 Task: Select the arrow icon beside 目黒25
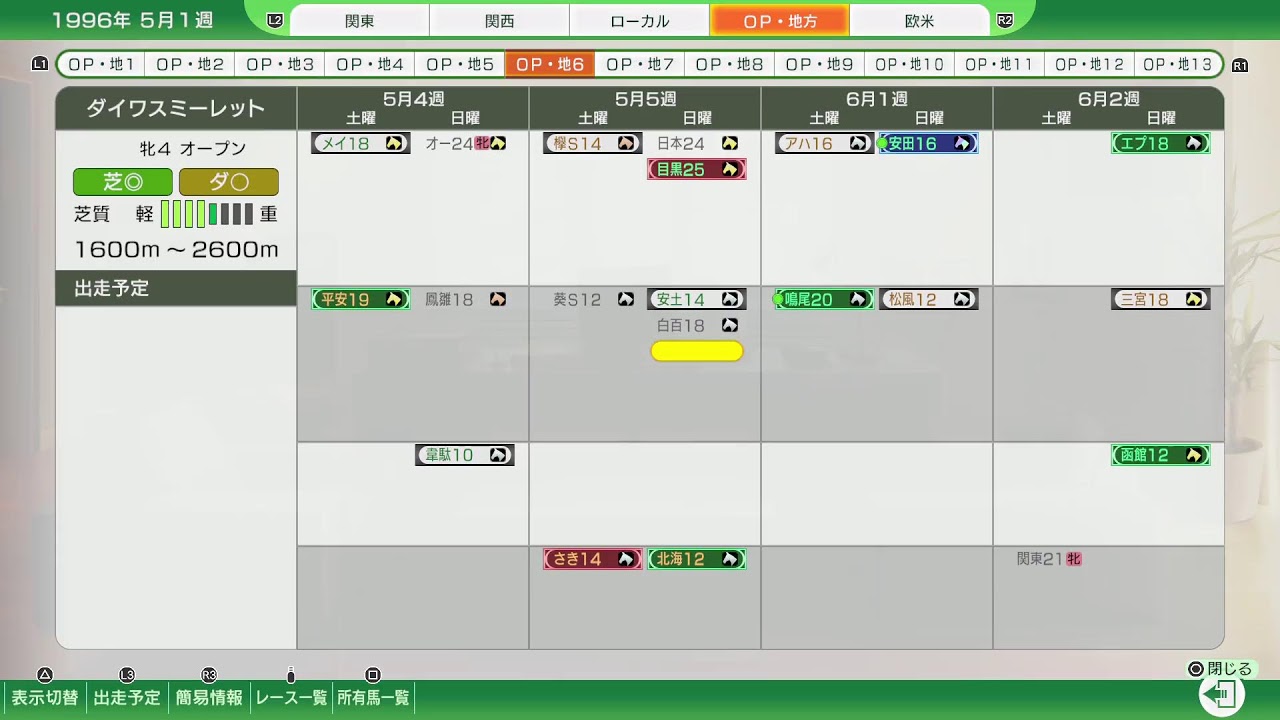pos(730,168)
